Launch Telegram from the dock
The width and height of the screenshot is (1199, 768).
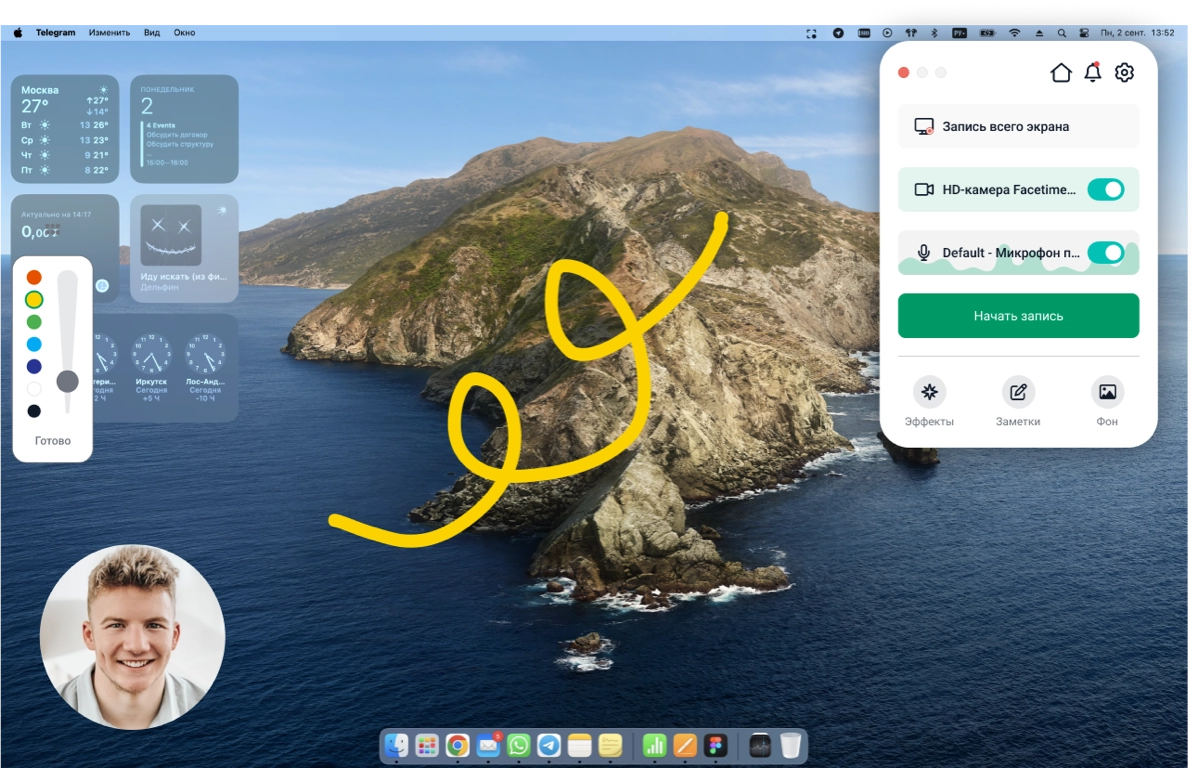[549, 745]
